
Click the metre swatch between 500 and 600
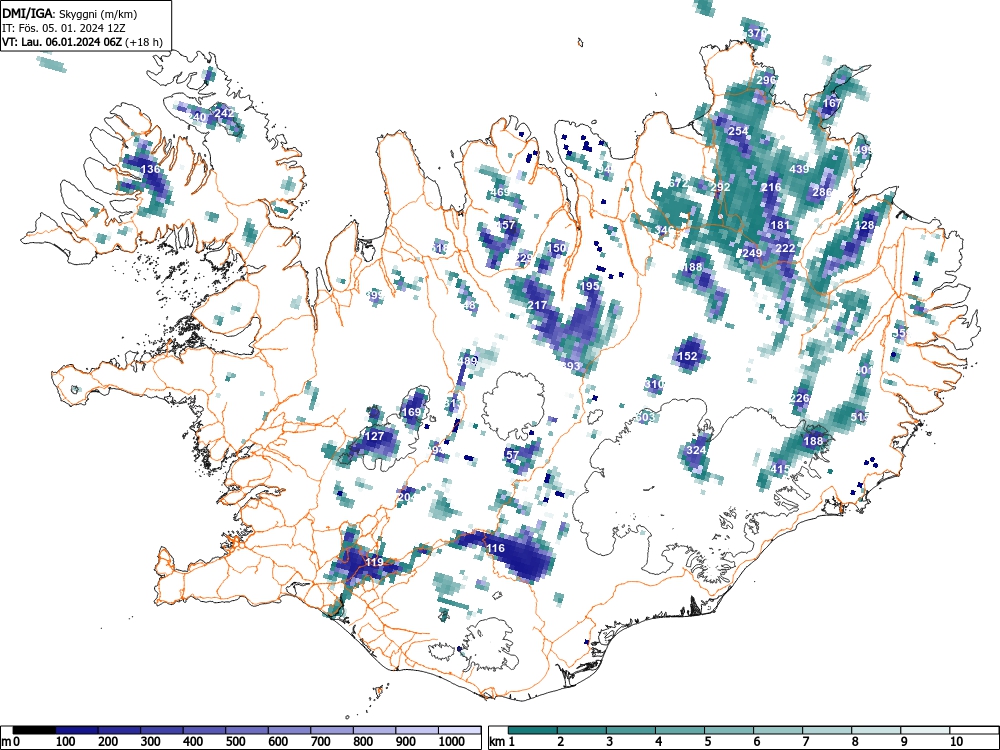(x=247, y=730)
